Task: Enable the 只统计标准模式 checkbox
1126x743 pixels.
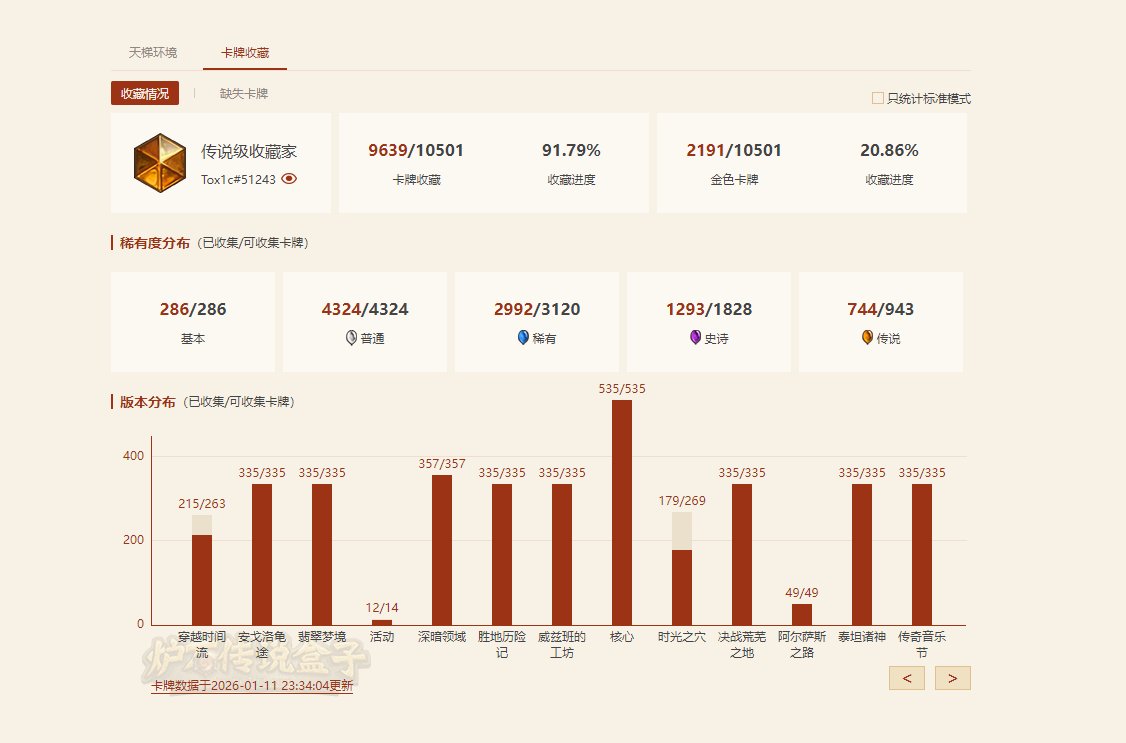Action: 878,98
